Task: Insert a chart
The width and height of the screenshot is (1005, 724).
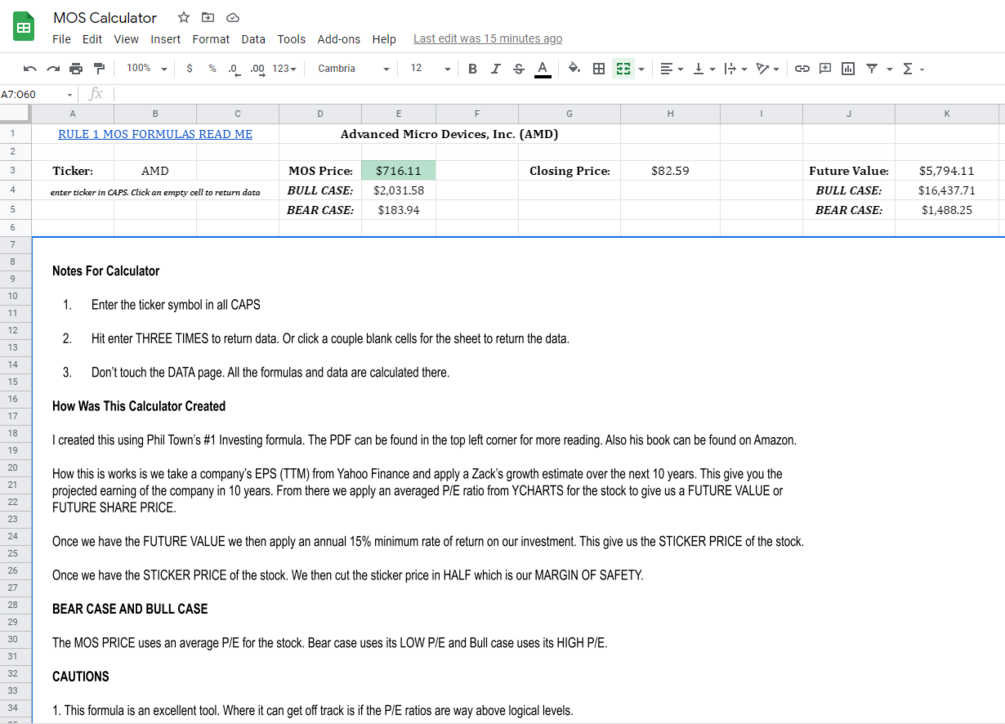Action: click(848, 69)
